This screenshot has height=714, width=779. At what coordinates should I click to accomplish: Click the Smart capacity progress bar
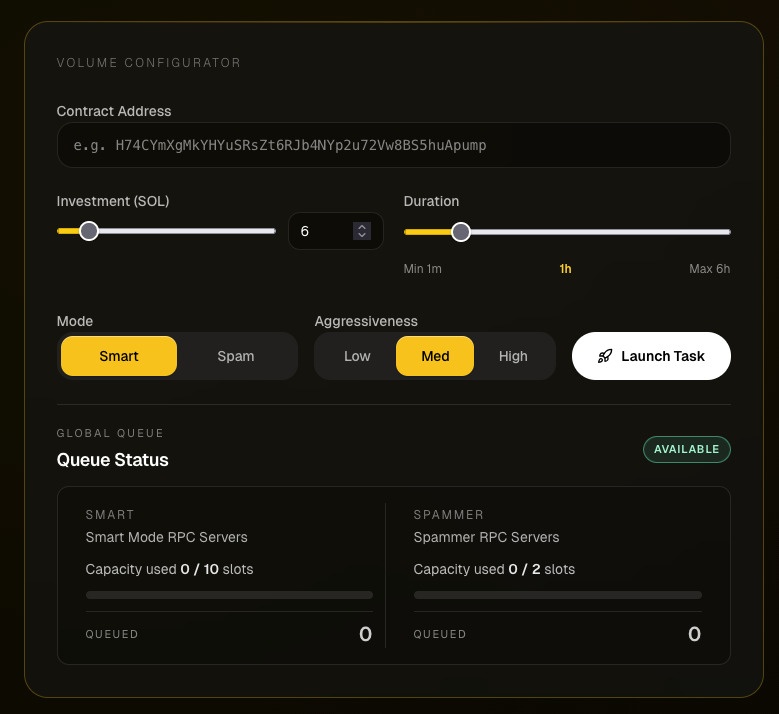click(x=229, y=595)
